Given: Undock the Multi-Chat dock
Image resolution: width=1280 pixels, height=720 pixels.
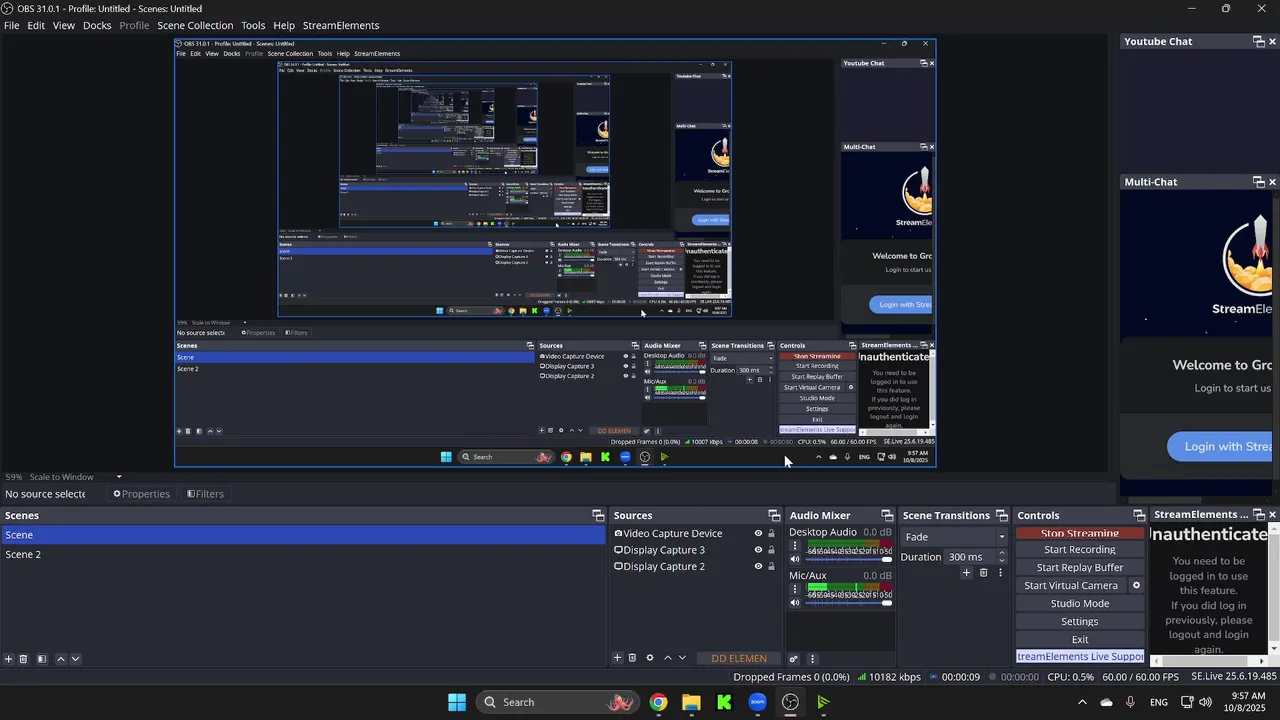Looking at the screenshot, I should [1259, 182].
